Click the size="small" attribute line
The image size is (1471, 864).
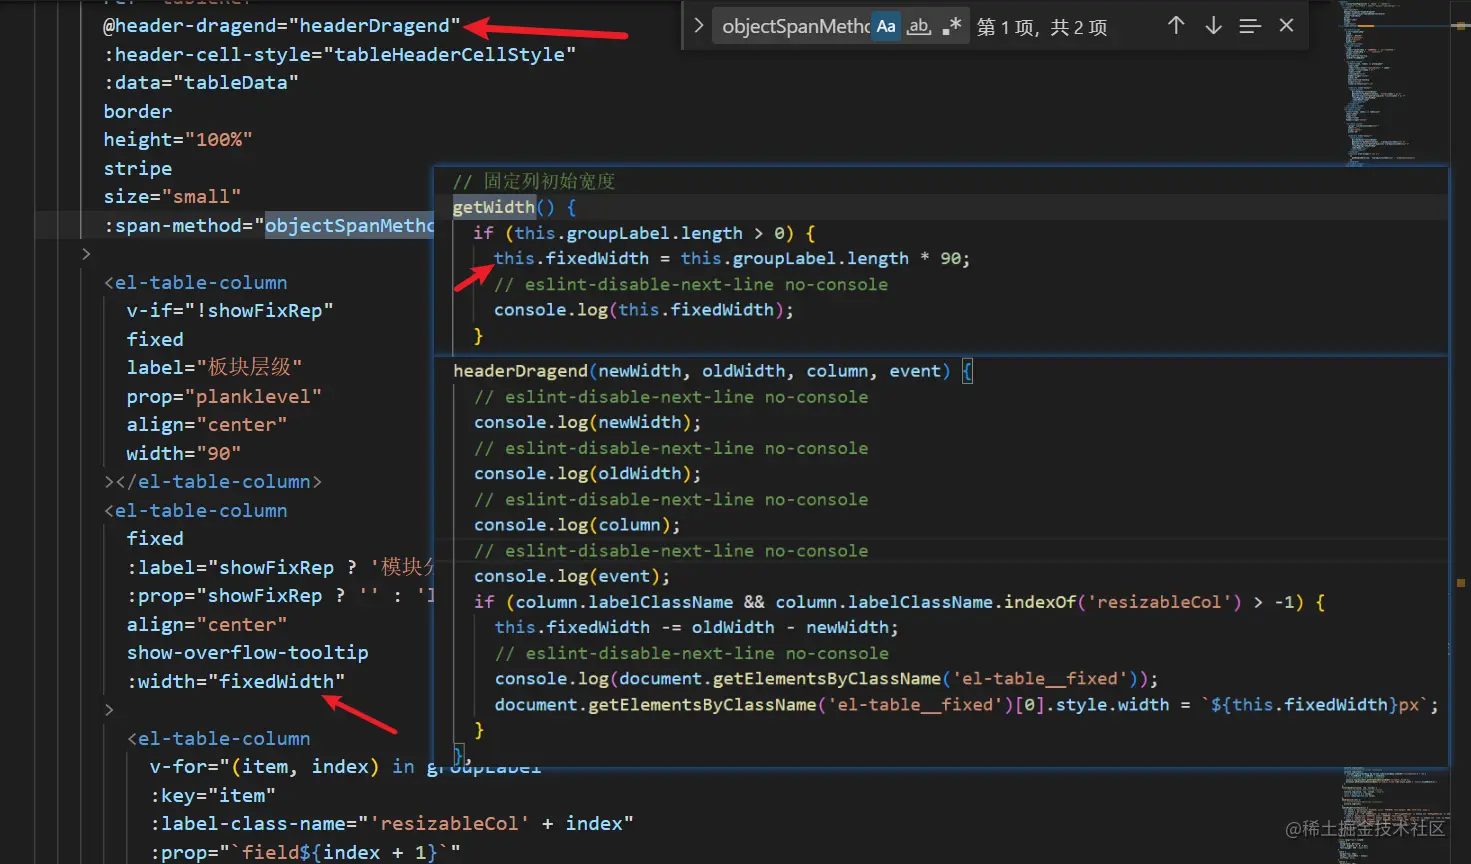(172, 197)
